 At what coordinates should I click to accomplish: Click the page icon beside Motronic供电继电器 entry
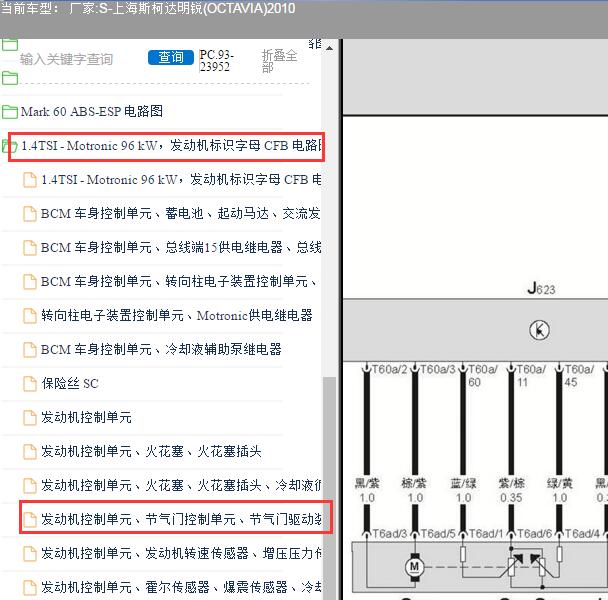[x=30, y=316]
